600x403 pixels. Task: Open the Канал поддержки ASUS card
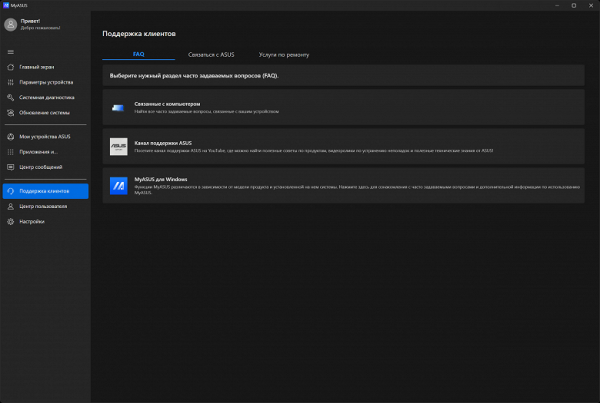click(x=344, y=146)
